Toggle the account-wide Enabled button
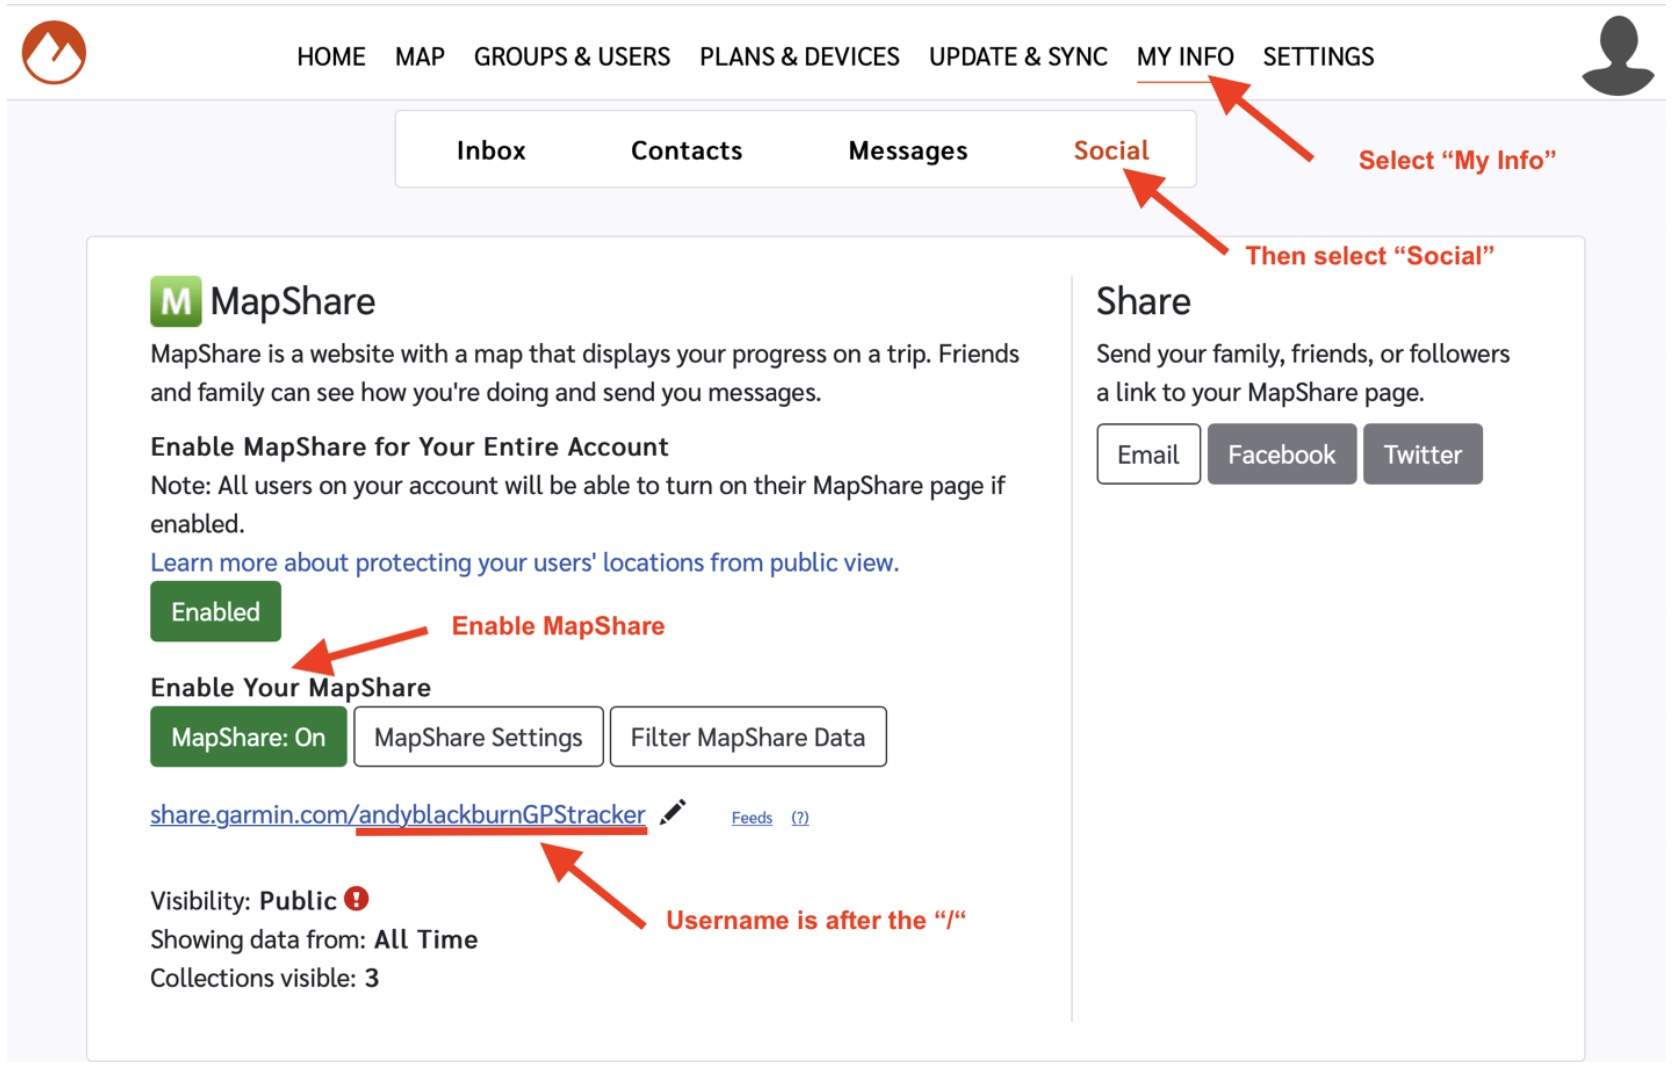1672x1068 pixels. (216, 611)
